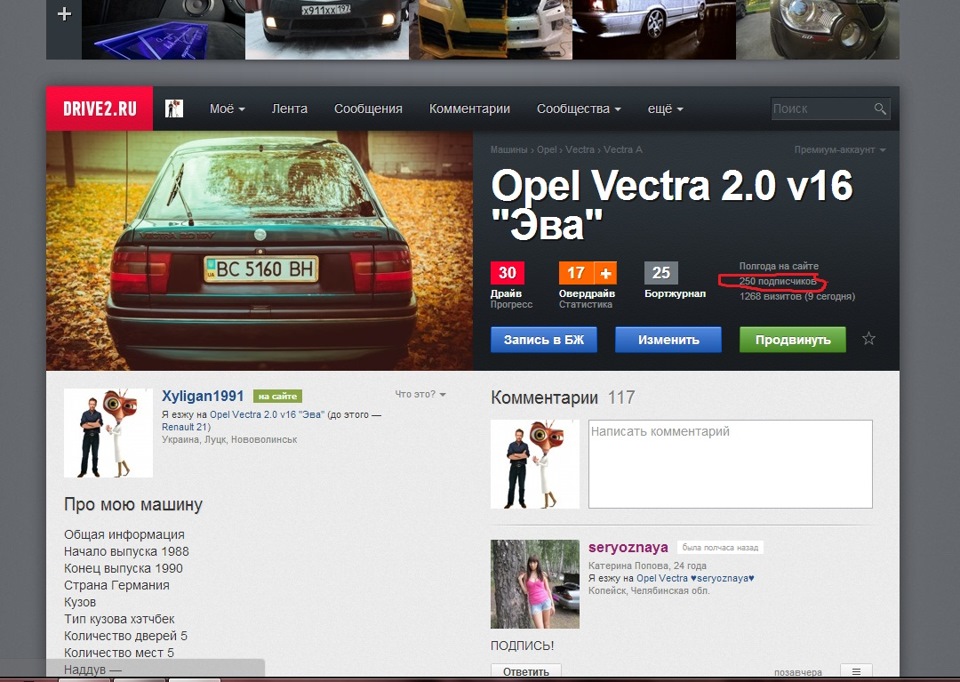Click the Прогресс link under Драйв
The width and height of the screenshot is (960, 682).
[511, 304]
